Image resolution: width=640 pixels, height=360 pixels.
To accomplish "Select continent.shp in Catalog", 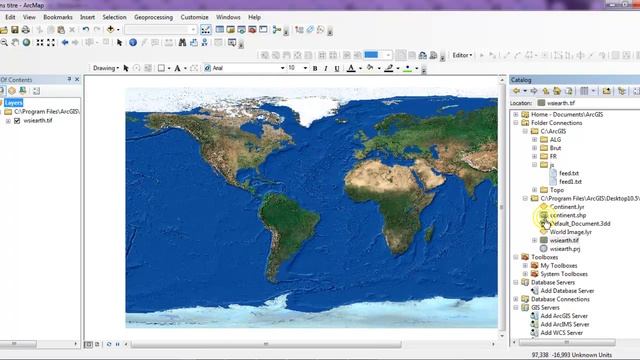I will 568,215.
